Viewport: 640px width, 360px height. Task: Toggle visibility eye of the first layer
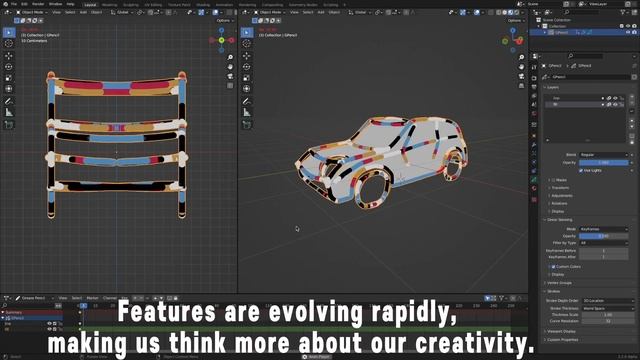click(615, 98)
